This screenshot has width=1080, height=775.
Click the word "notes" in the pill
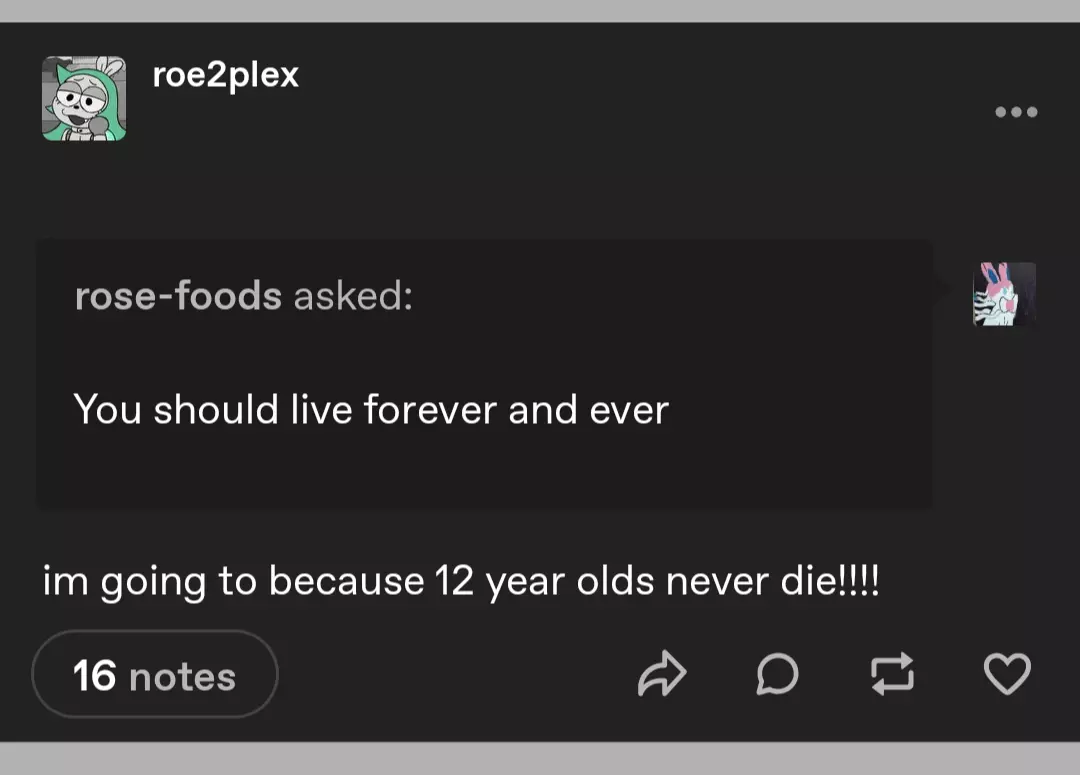click(x=182, y=677)
